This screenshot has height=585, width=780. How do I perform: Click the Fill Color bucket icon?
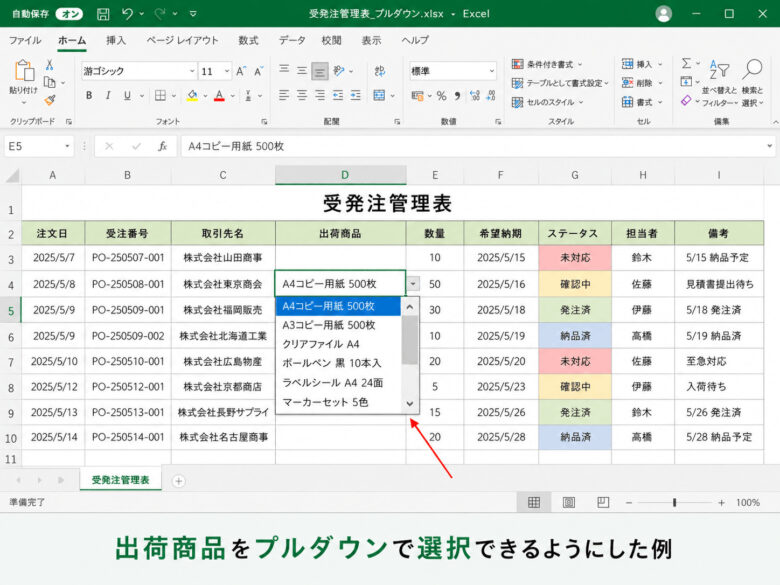pos(193,96)
